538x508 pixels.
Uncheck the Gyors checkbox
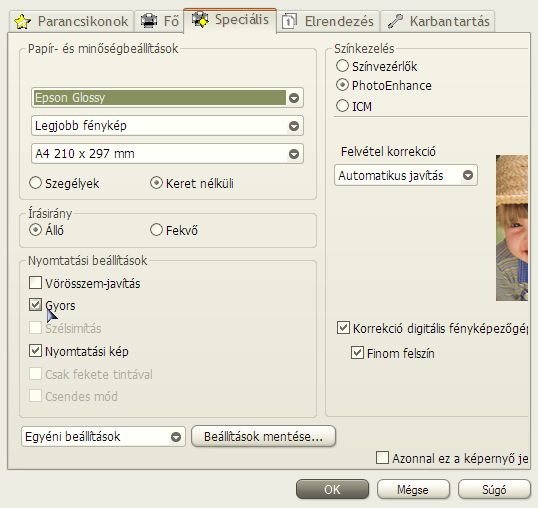(35, 305)
